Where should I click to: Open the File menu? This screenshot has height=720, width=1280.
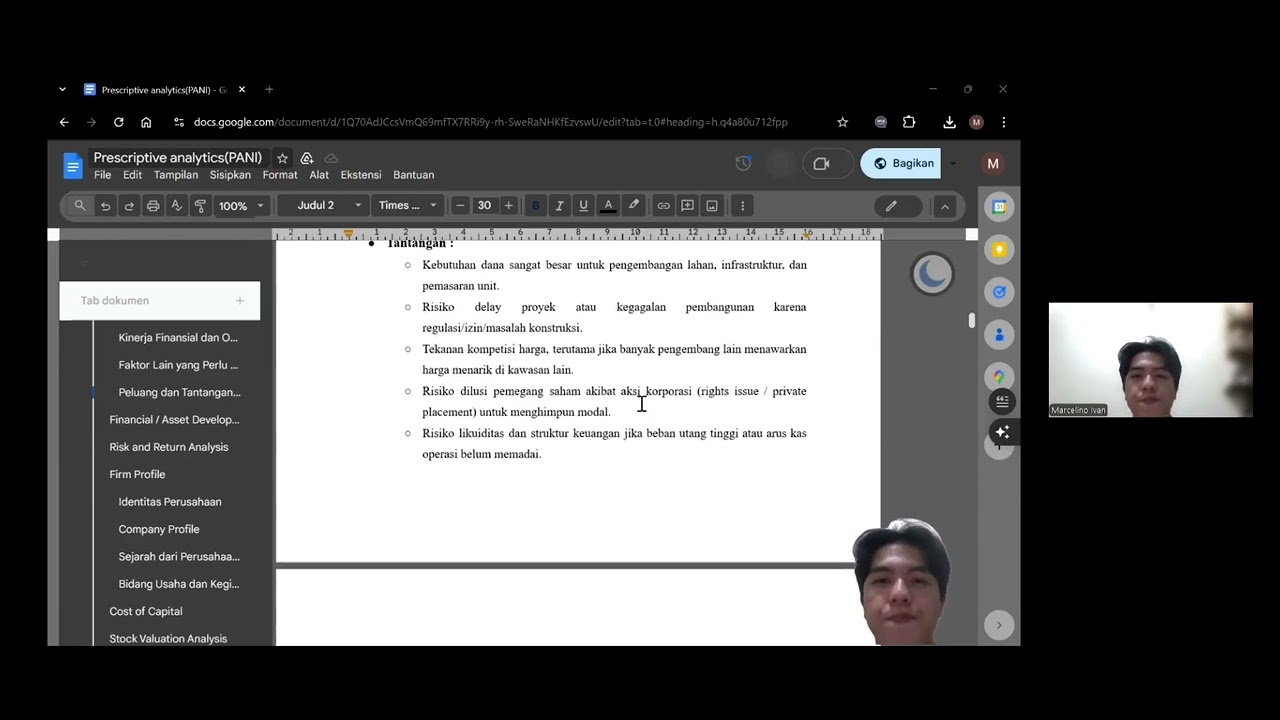[103, 175]
